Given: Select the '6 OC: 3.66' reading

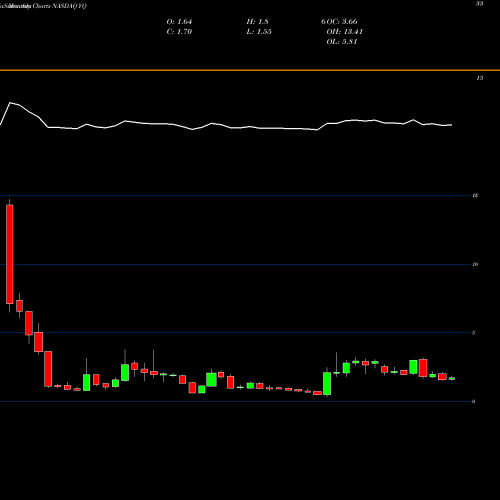Looking at the screenshot, I should click(339, 22).
